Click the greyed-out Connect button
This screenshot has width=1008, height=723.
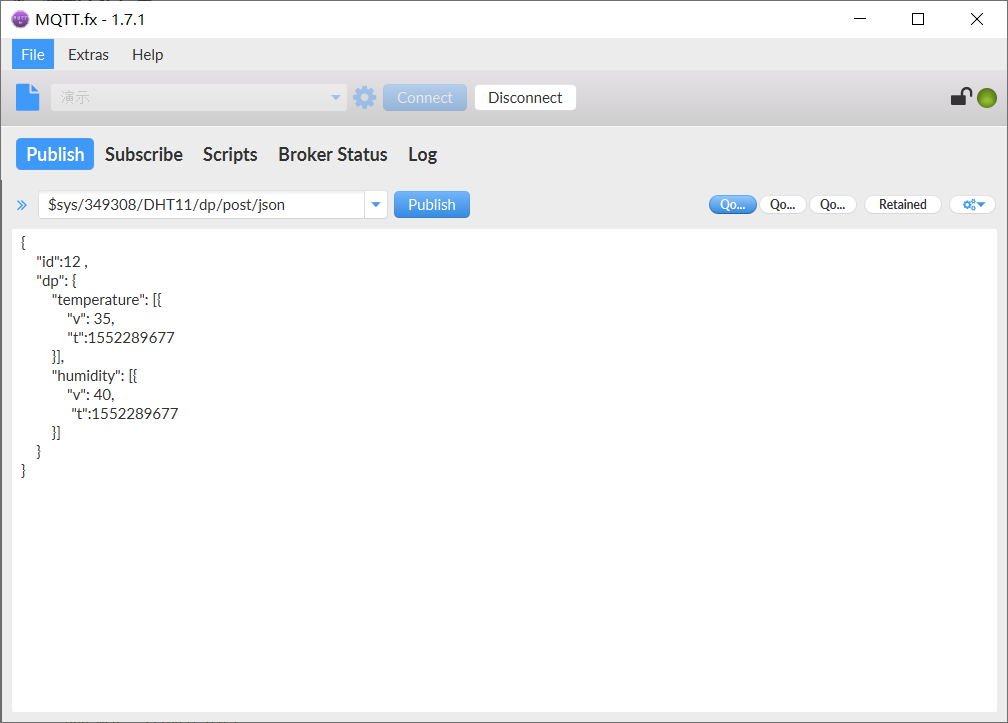click(425, 98)
